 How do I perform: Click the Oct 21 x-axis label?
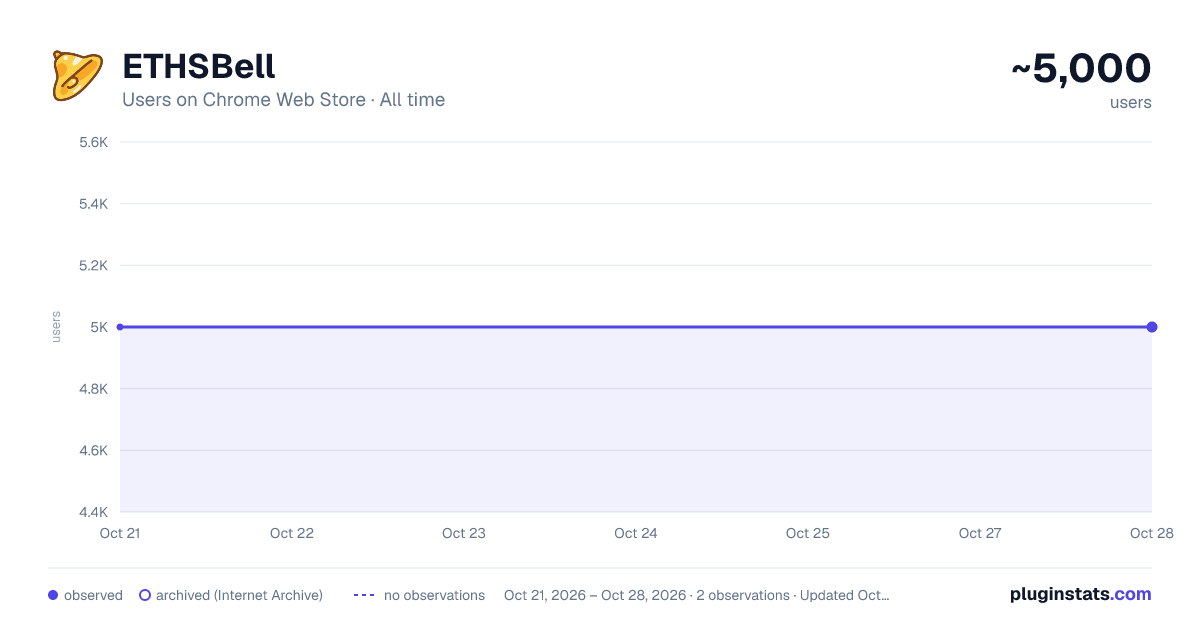pyautogui.click(x=120, y=533)
